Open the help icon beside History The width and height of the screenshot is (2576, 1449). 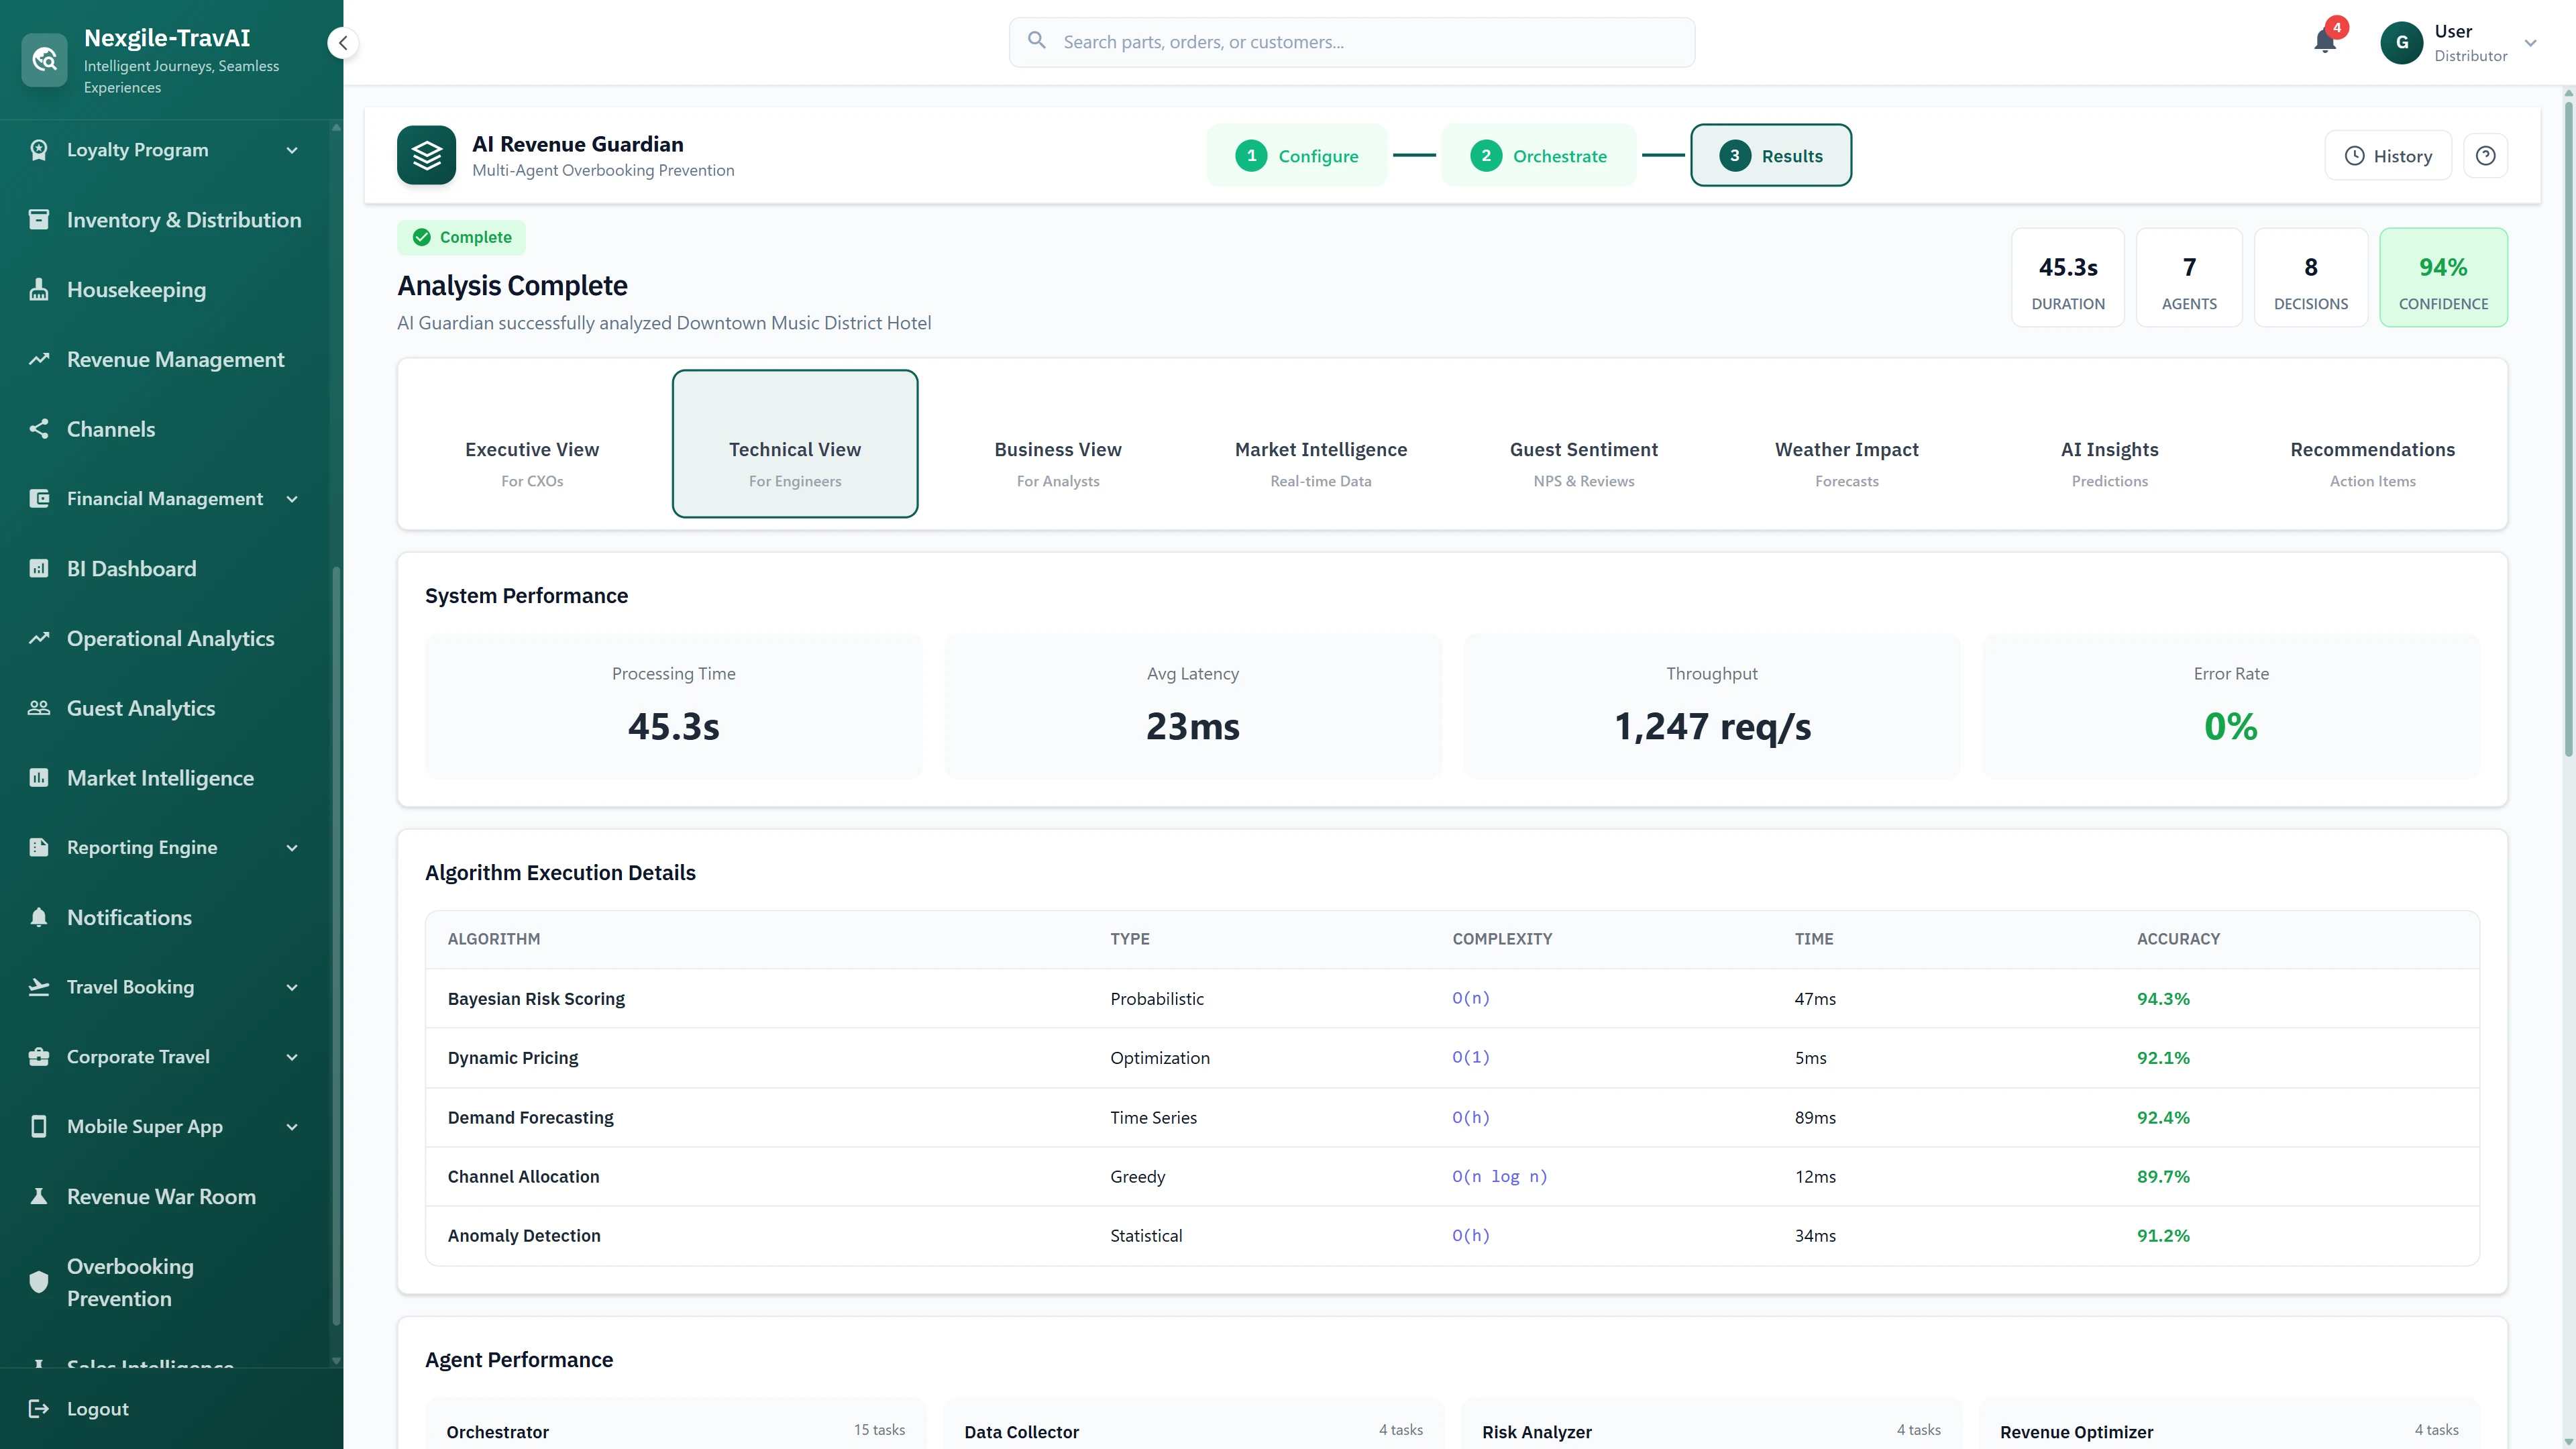2486,155
